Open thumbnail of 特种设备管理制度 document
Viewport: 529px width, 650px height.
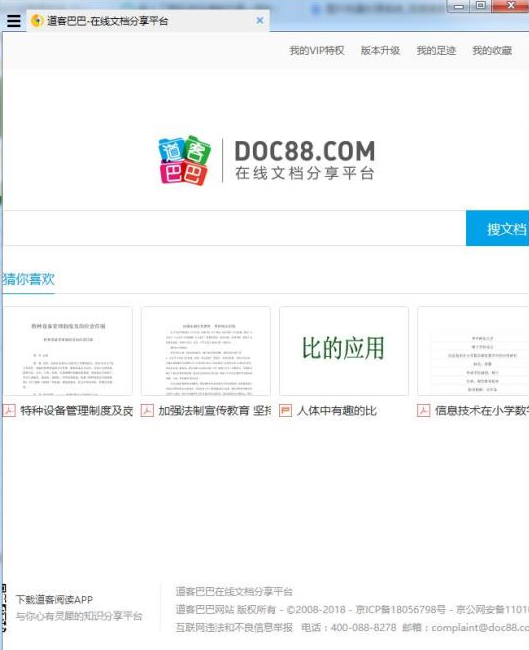click(x=68, y=351)
